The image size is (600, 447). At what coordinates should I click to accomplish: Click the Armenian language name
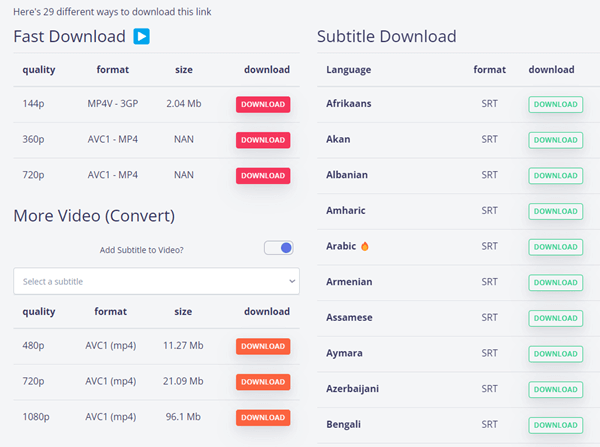(x=349, y=282)
